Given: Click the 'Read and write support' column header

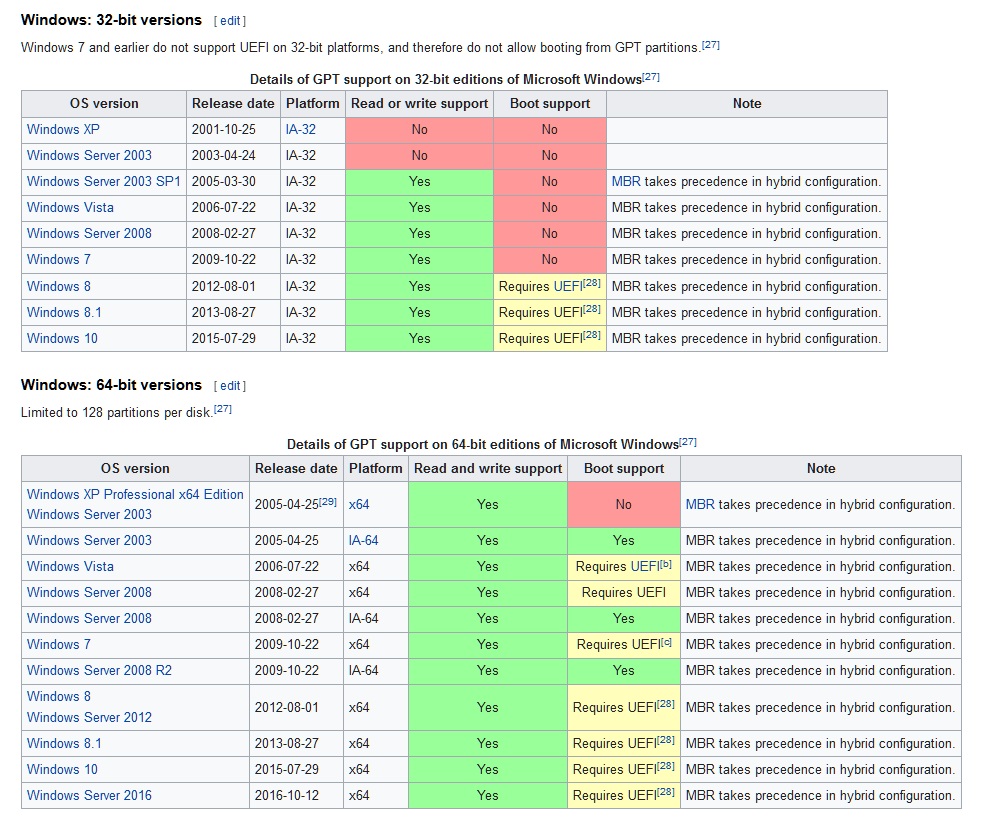Looking at the screenshot, I should (488, 469).
